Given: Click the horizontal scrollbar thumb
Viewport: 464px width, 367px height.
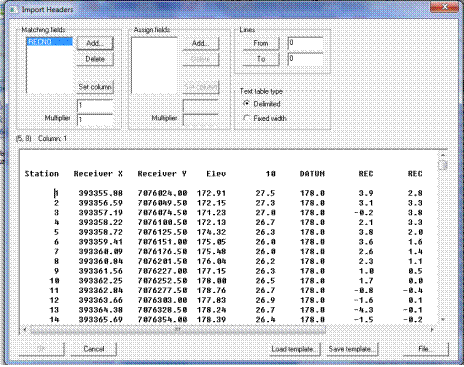Looking at the screenshot, I should coord(178,330).
